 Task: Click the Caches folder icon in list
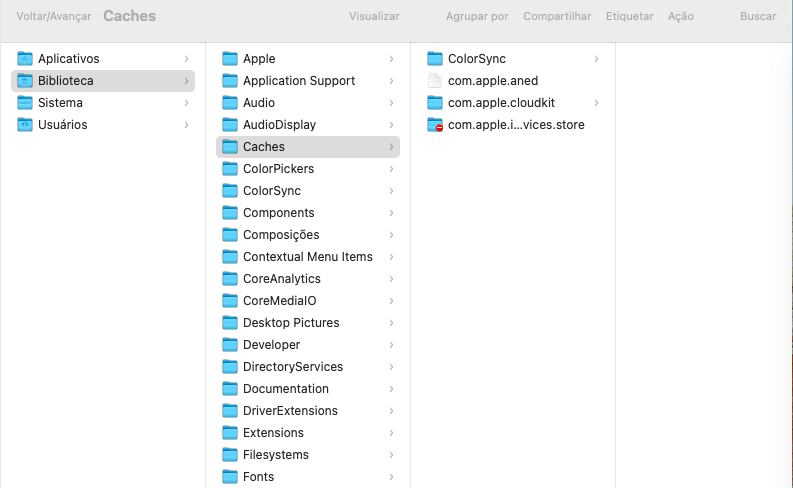pos(230,147)
